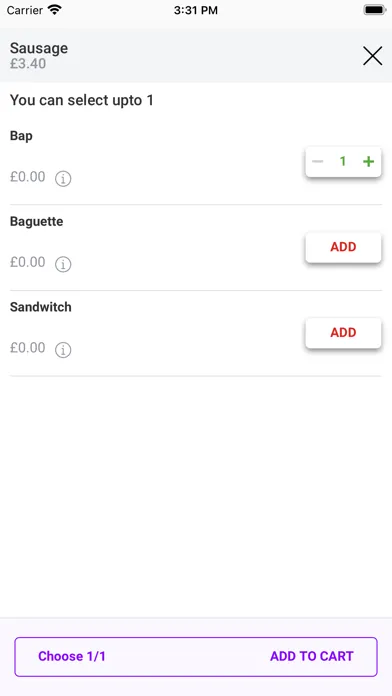The height and width of the screenshot is (696, 392).
Task: Add Sandwitch option
Action: [343, 333]
